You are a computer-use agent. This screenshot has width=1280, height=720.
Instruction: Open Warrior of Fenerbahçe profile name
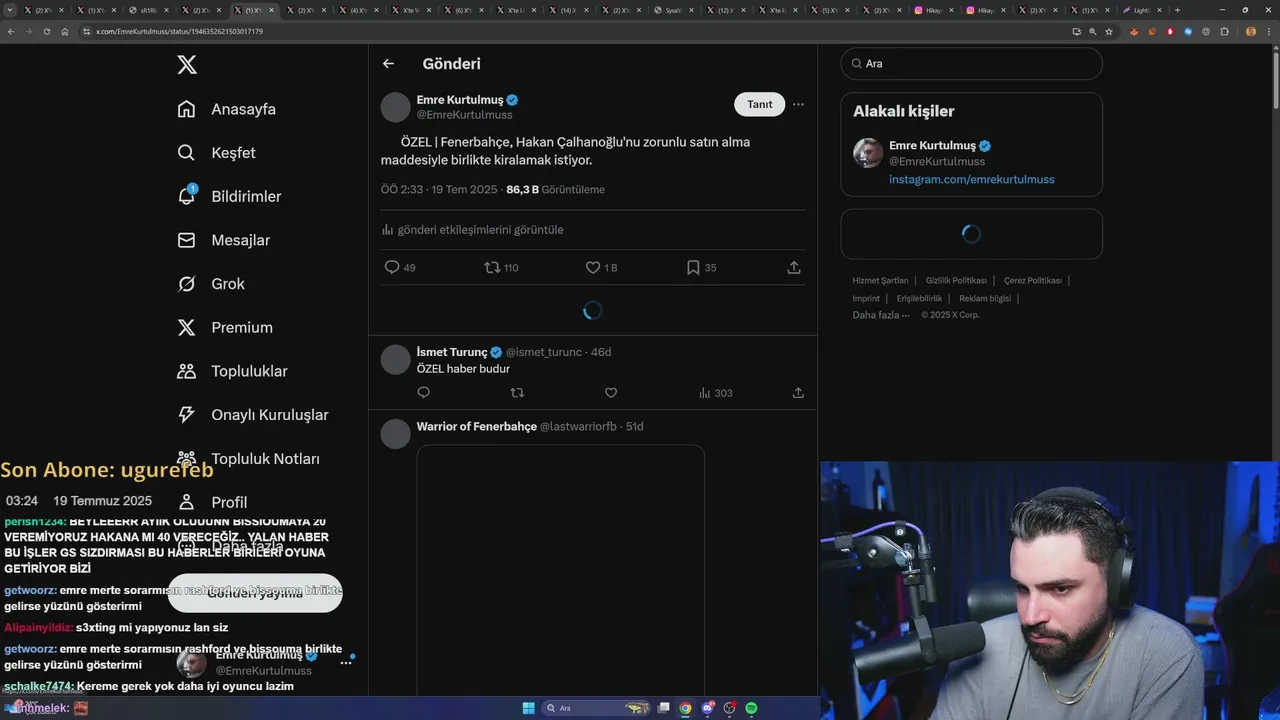(x=477, y=427)
